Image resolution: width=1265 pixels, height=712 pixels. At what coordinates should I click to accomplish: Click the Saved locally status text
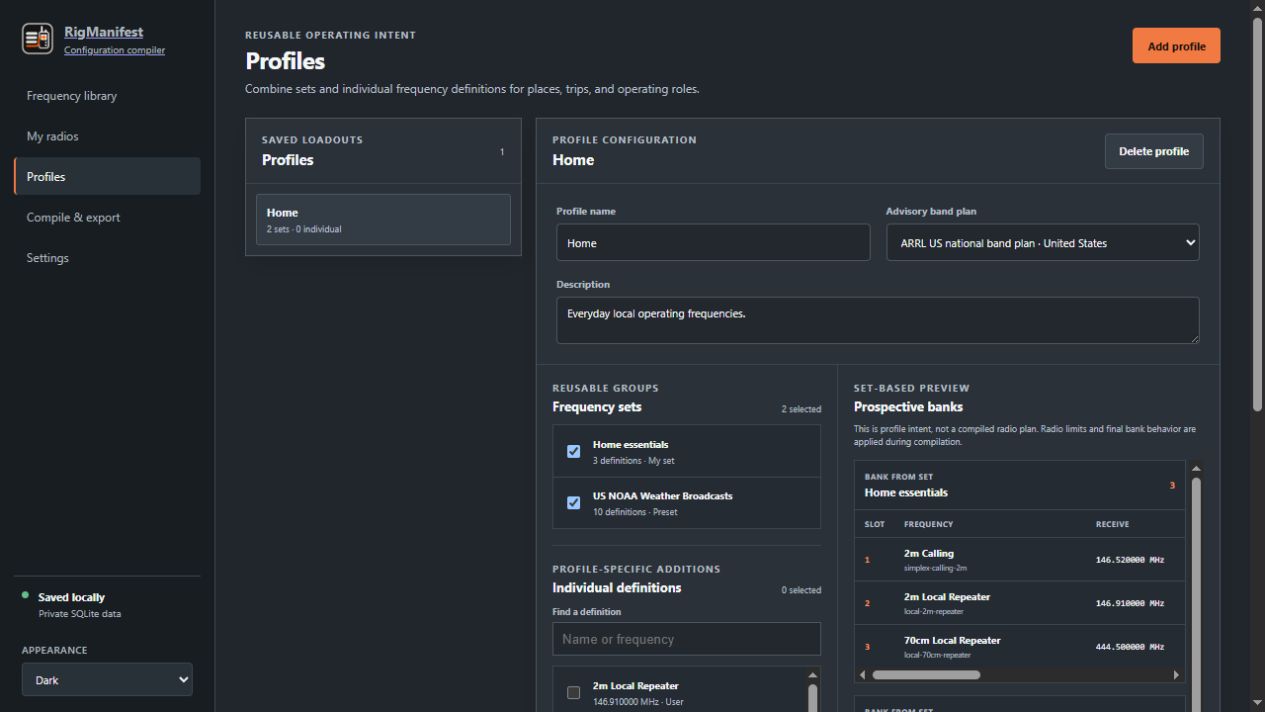71,597
